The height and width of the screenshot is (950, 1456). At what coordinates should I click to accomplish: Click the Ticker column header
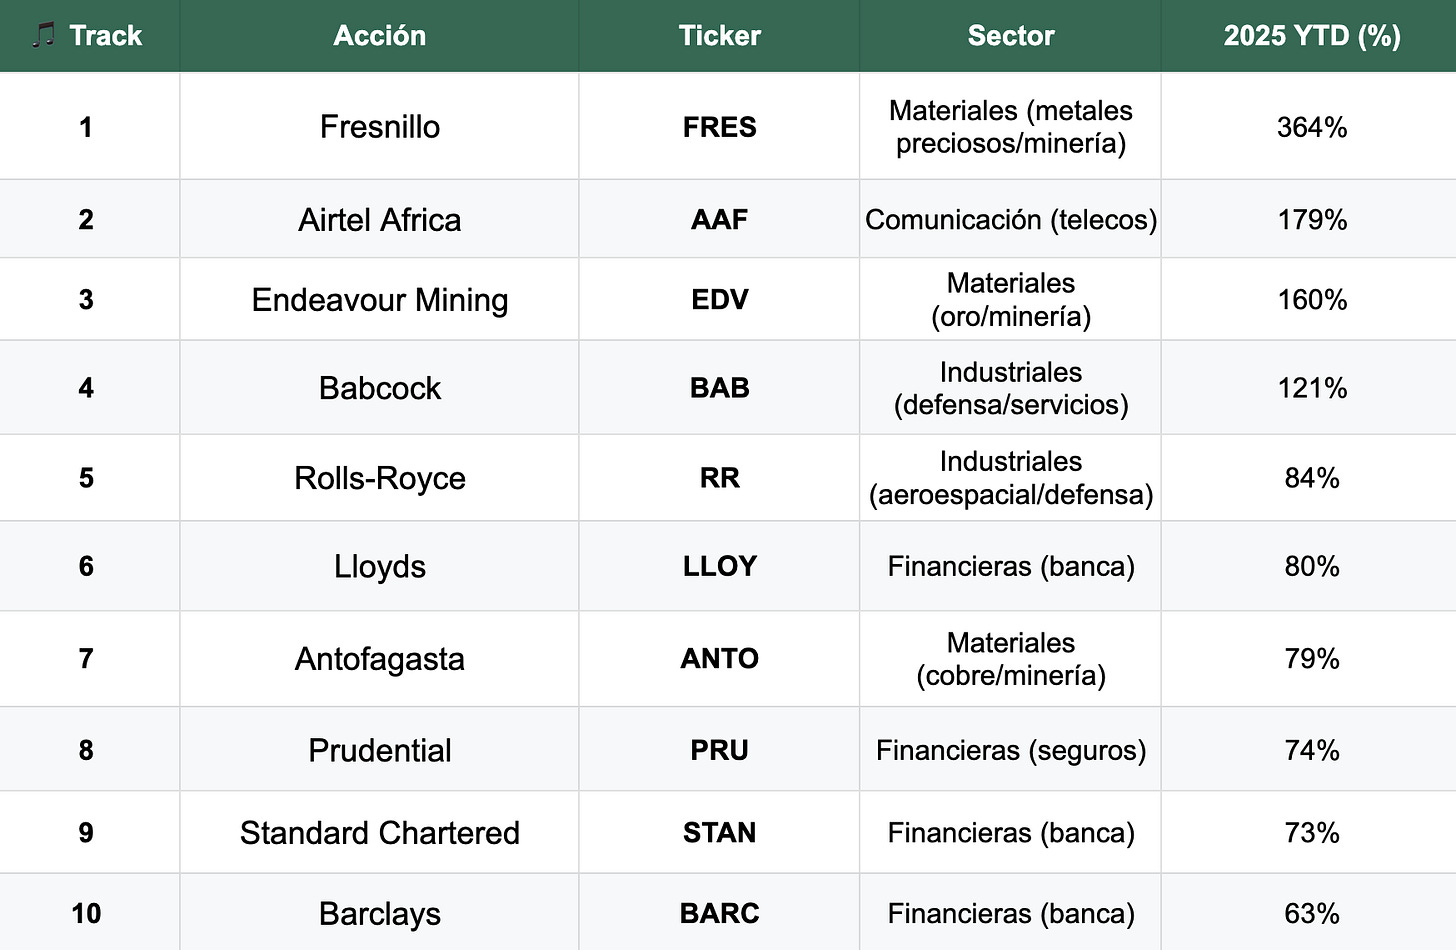point(719,36)
